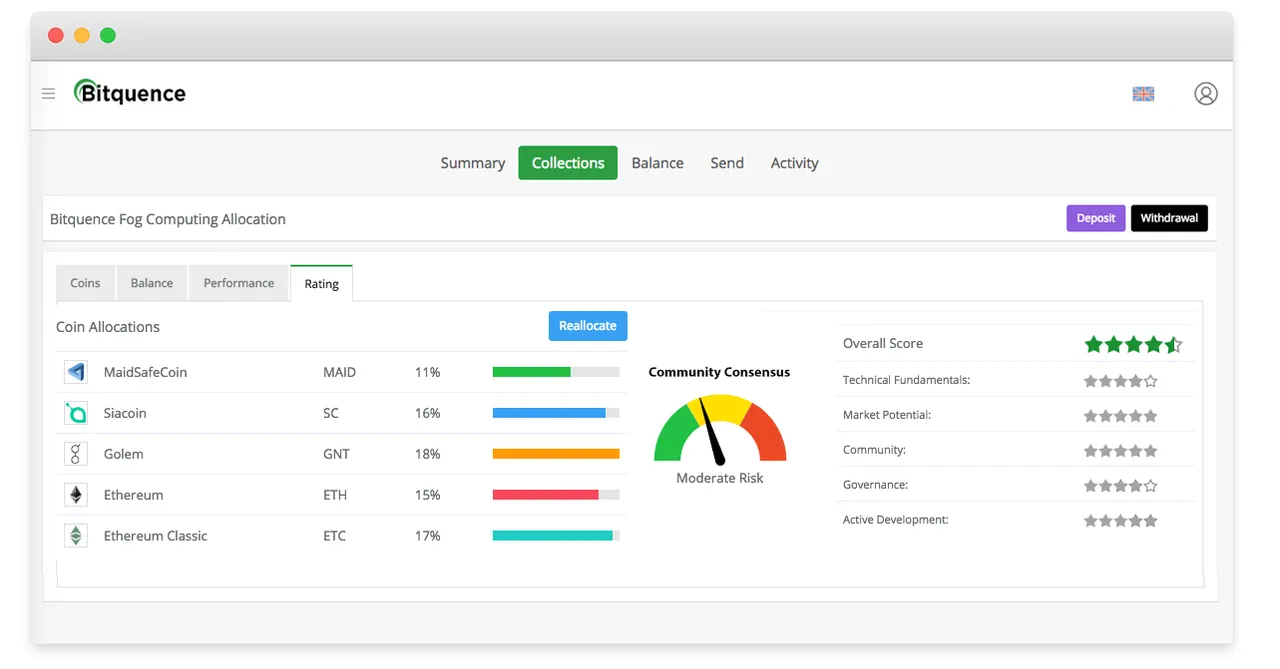
Task: Open the Performance tab
Action: (238, 283)
